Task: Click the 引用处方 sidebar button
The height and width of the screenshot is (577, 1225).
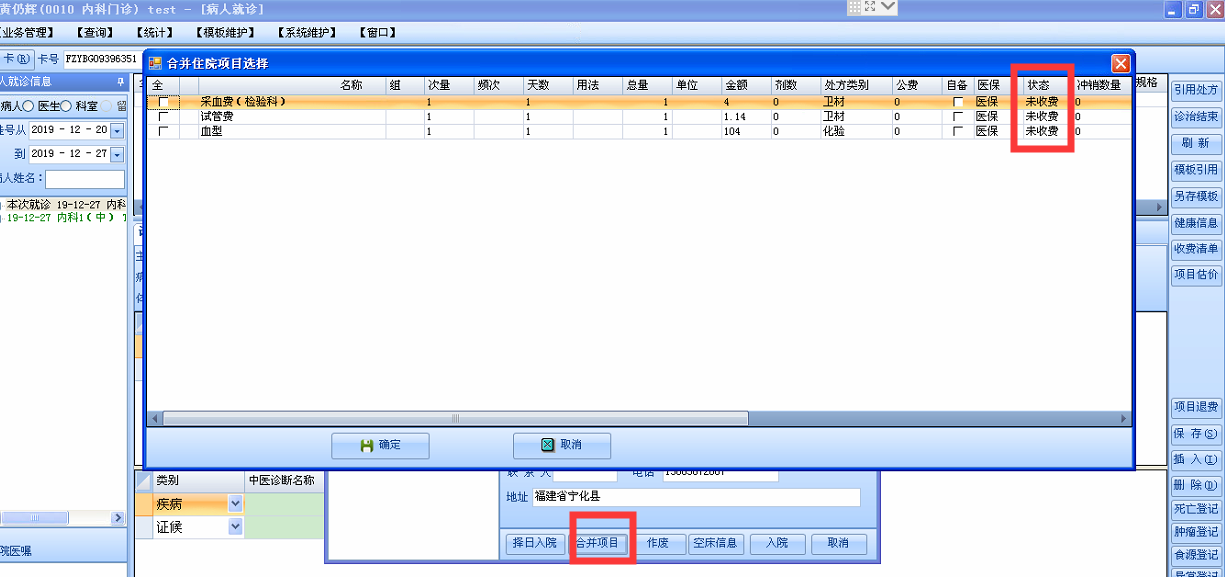Action: pos(1196,91)
